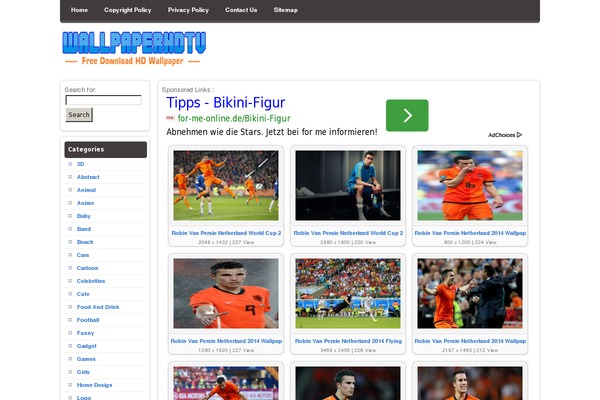Screen dimensions: 600x400
Task: Click the '2048 x 1432 | 227 View' text
Action: tap(226, 242)
